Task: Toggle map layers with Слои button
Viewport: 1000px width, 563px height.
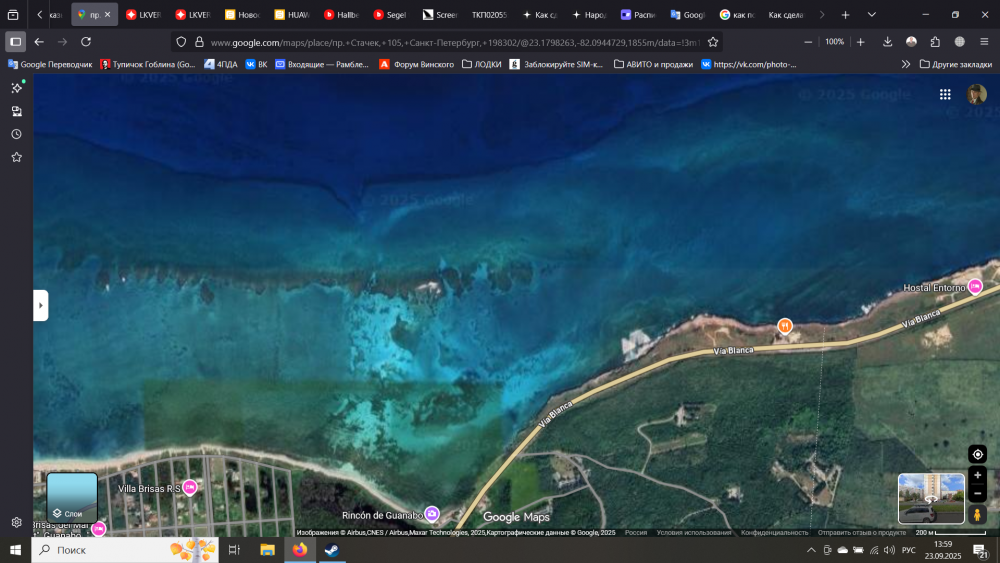Action: point(72,498)
